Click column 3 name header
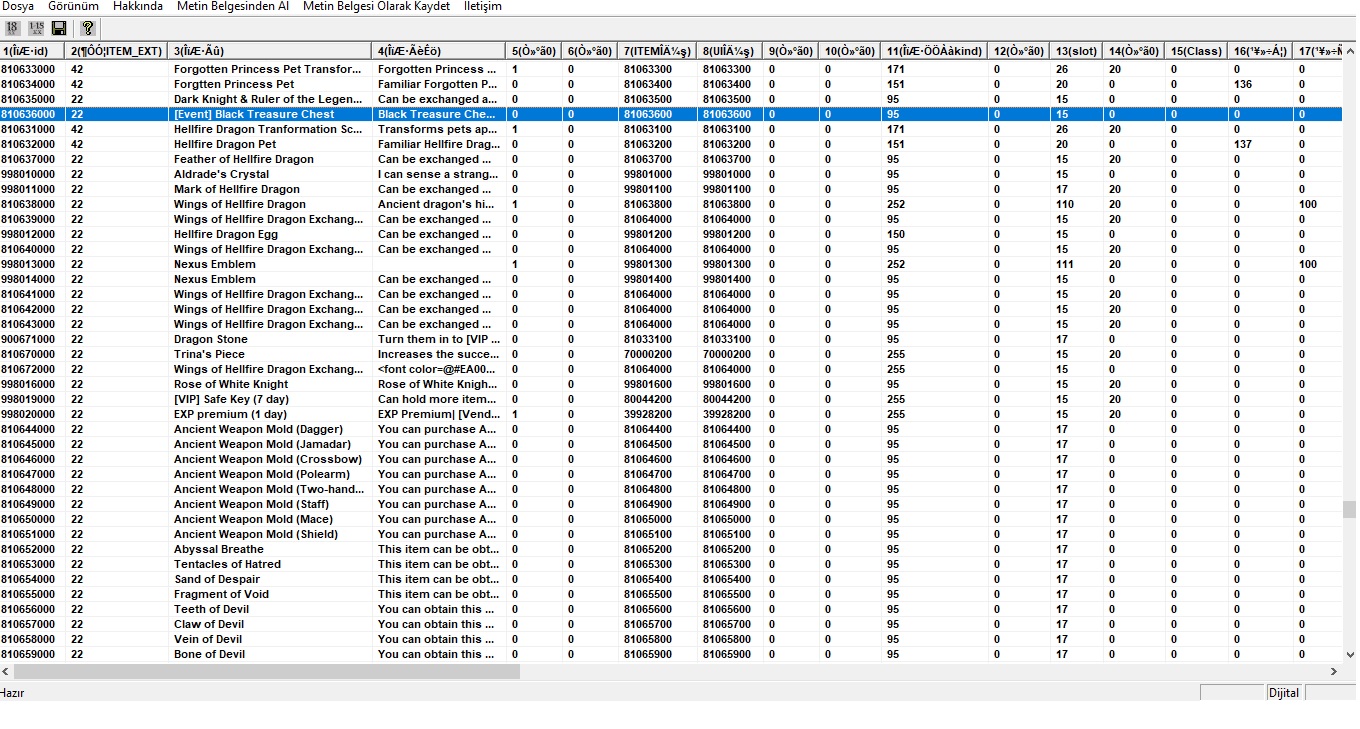1360x729 pixels. click(270, 51)
